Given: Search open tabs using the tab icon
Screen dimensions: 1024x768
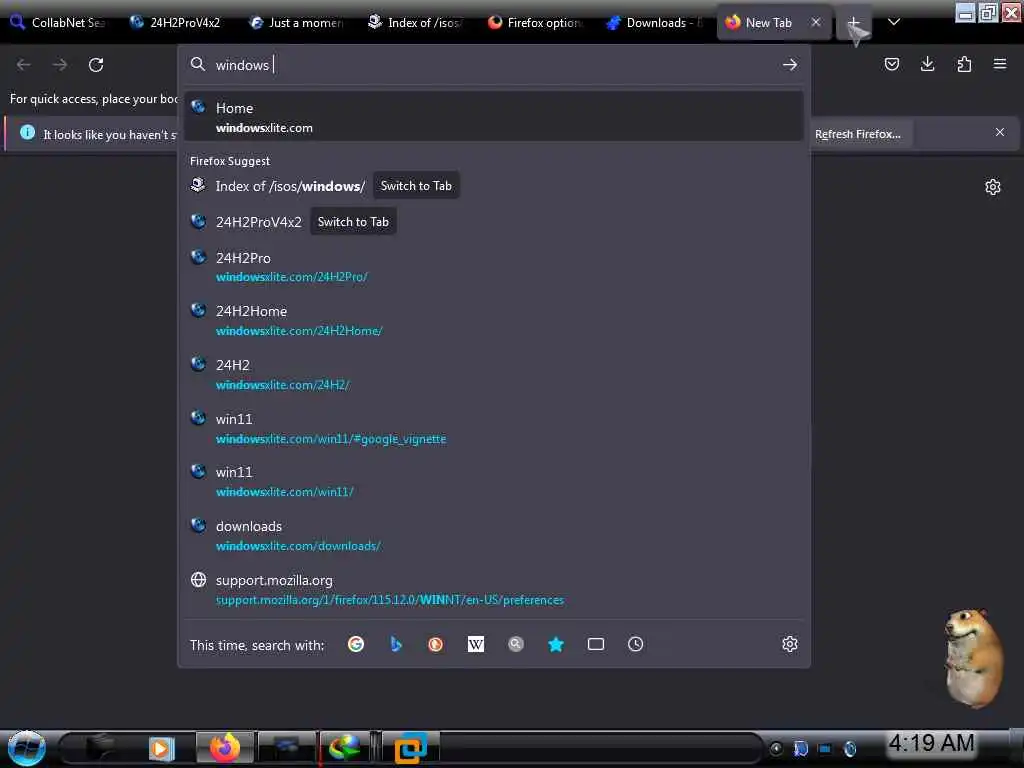Looking at the screenshot, I should pyautogui.click(x=596, y=645).
